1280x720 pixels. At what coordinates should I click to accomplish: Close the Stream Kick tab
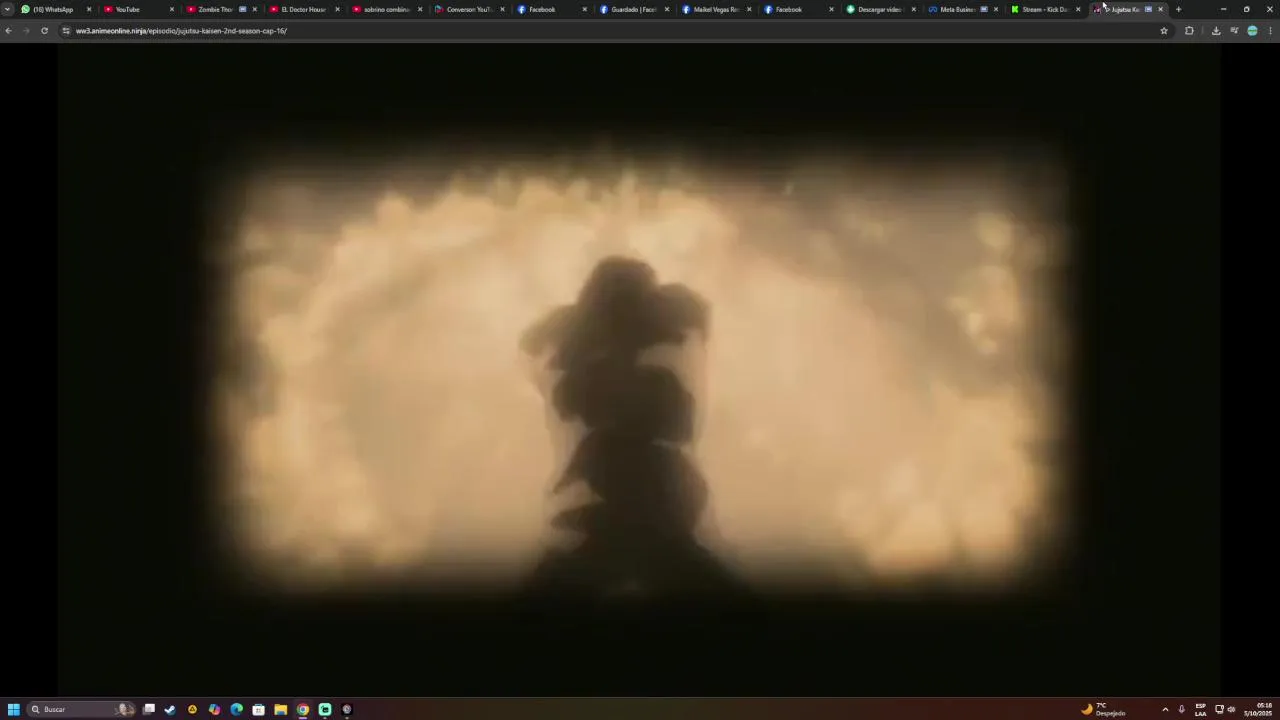tap(1078, 9)
